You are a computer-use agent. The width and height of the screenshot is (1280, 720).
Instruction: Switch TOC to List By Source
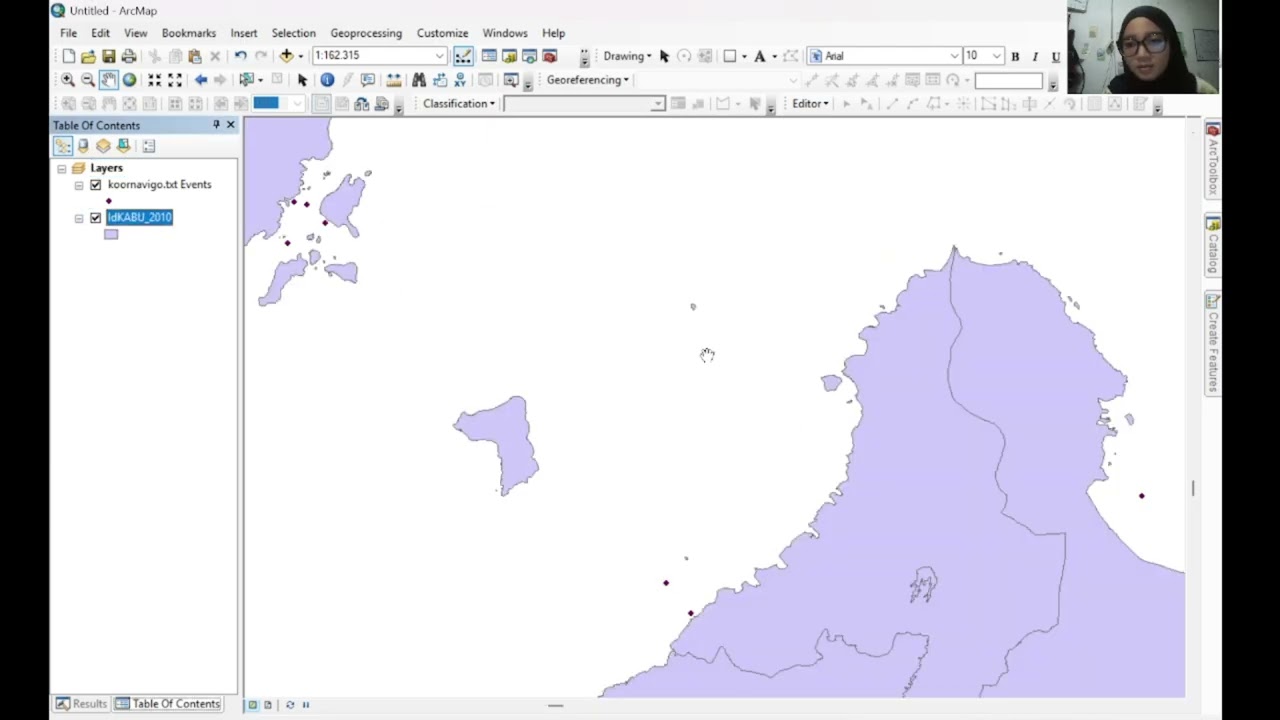coord(83,146)
